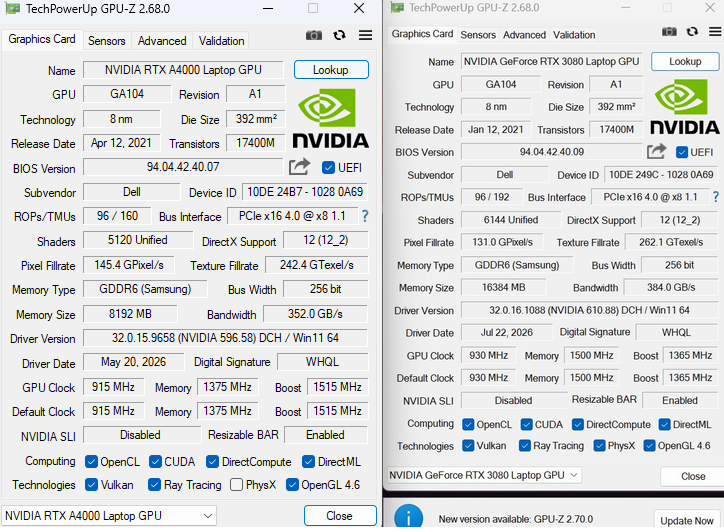Select Graphics Card tab in A4000 window
The width and height of the screenshot is (724, 532).
(42, 39)
